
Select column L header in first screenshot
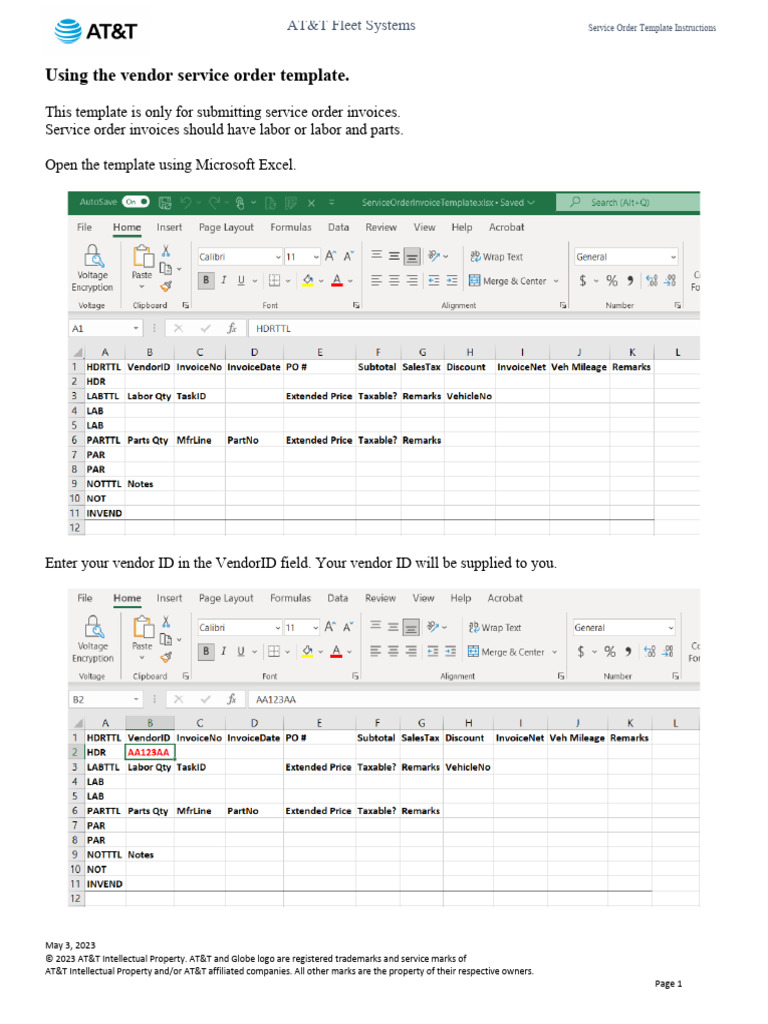tap(678, 352)
